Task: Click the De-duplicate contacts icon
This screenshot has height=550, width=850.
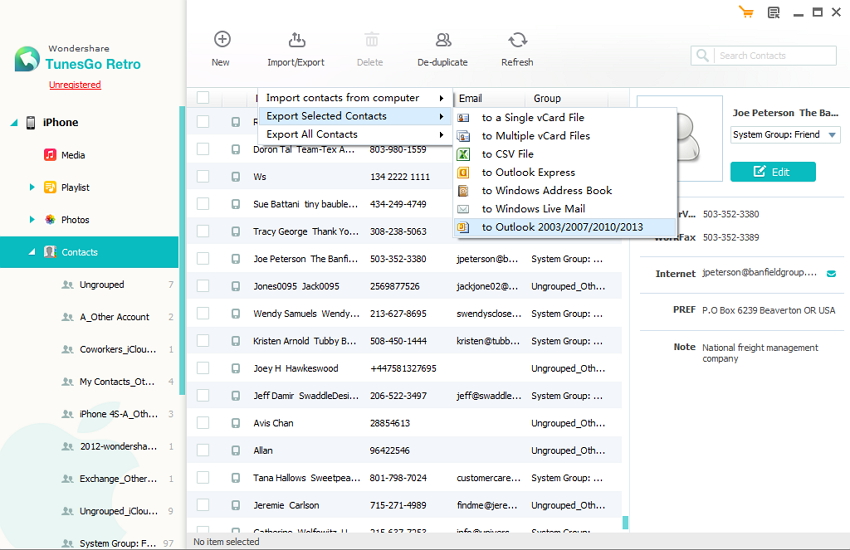Action: [x=442, y=40]
